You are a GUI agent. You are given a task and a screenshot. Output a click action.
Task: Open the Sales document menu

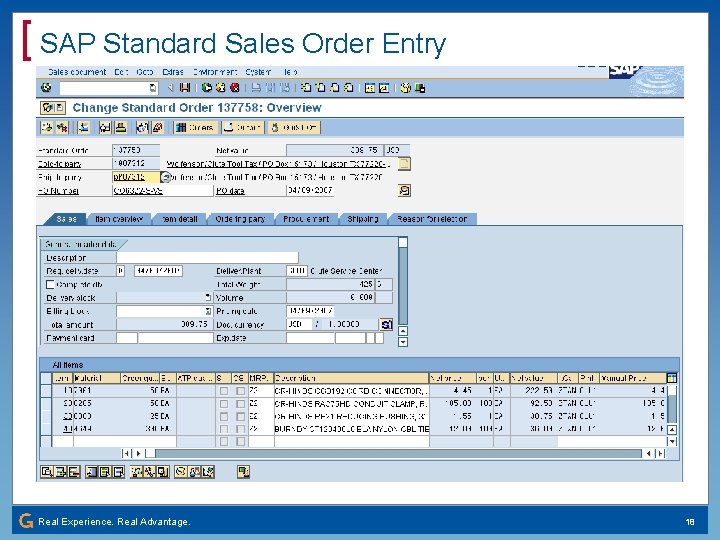[x=77, y=72]
